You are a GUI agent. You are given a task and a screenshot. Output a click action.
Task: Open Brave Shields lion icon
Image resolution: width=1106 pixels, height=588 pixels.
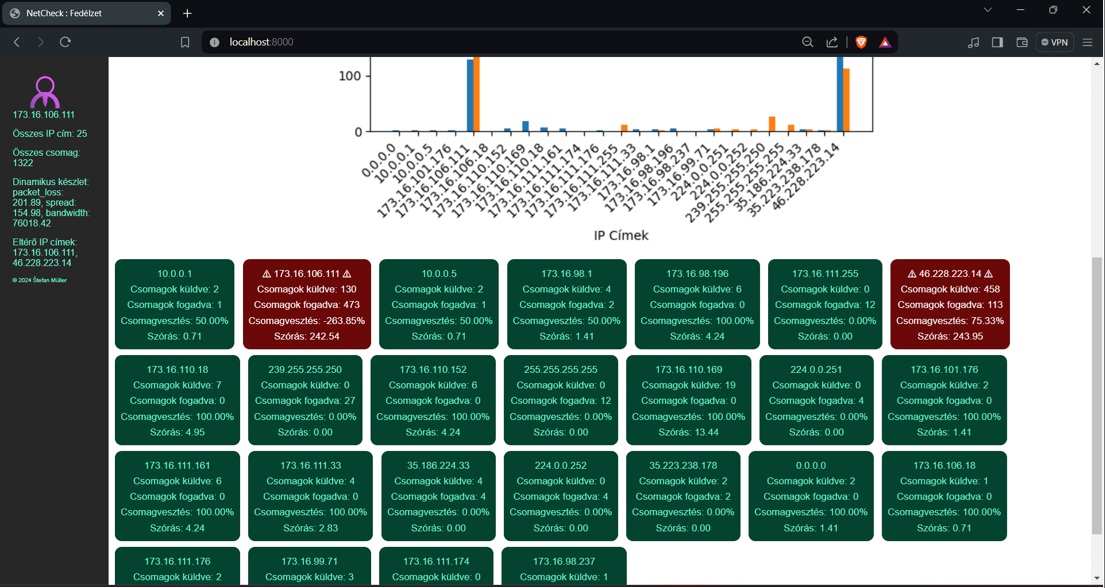(x=860, y=42)
